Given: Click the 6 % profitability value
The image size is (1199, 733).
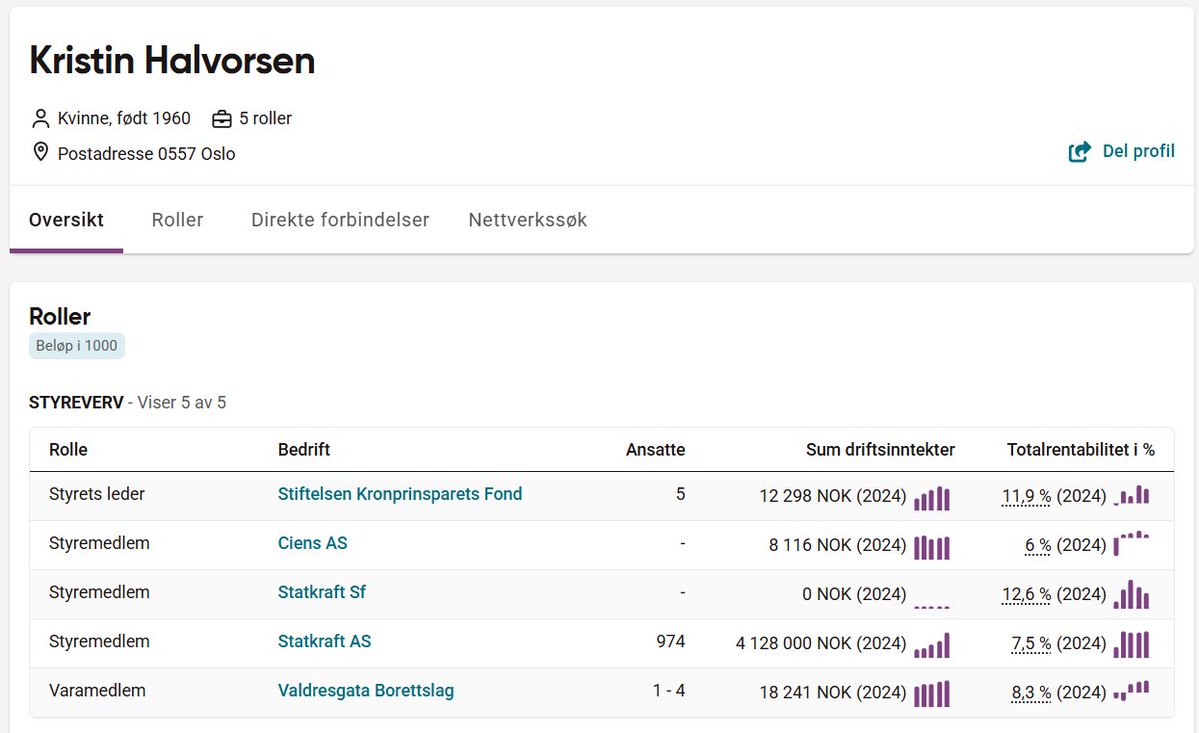Looking at the screenshot, I should [1038, 545].
